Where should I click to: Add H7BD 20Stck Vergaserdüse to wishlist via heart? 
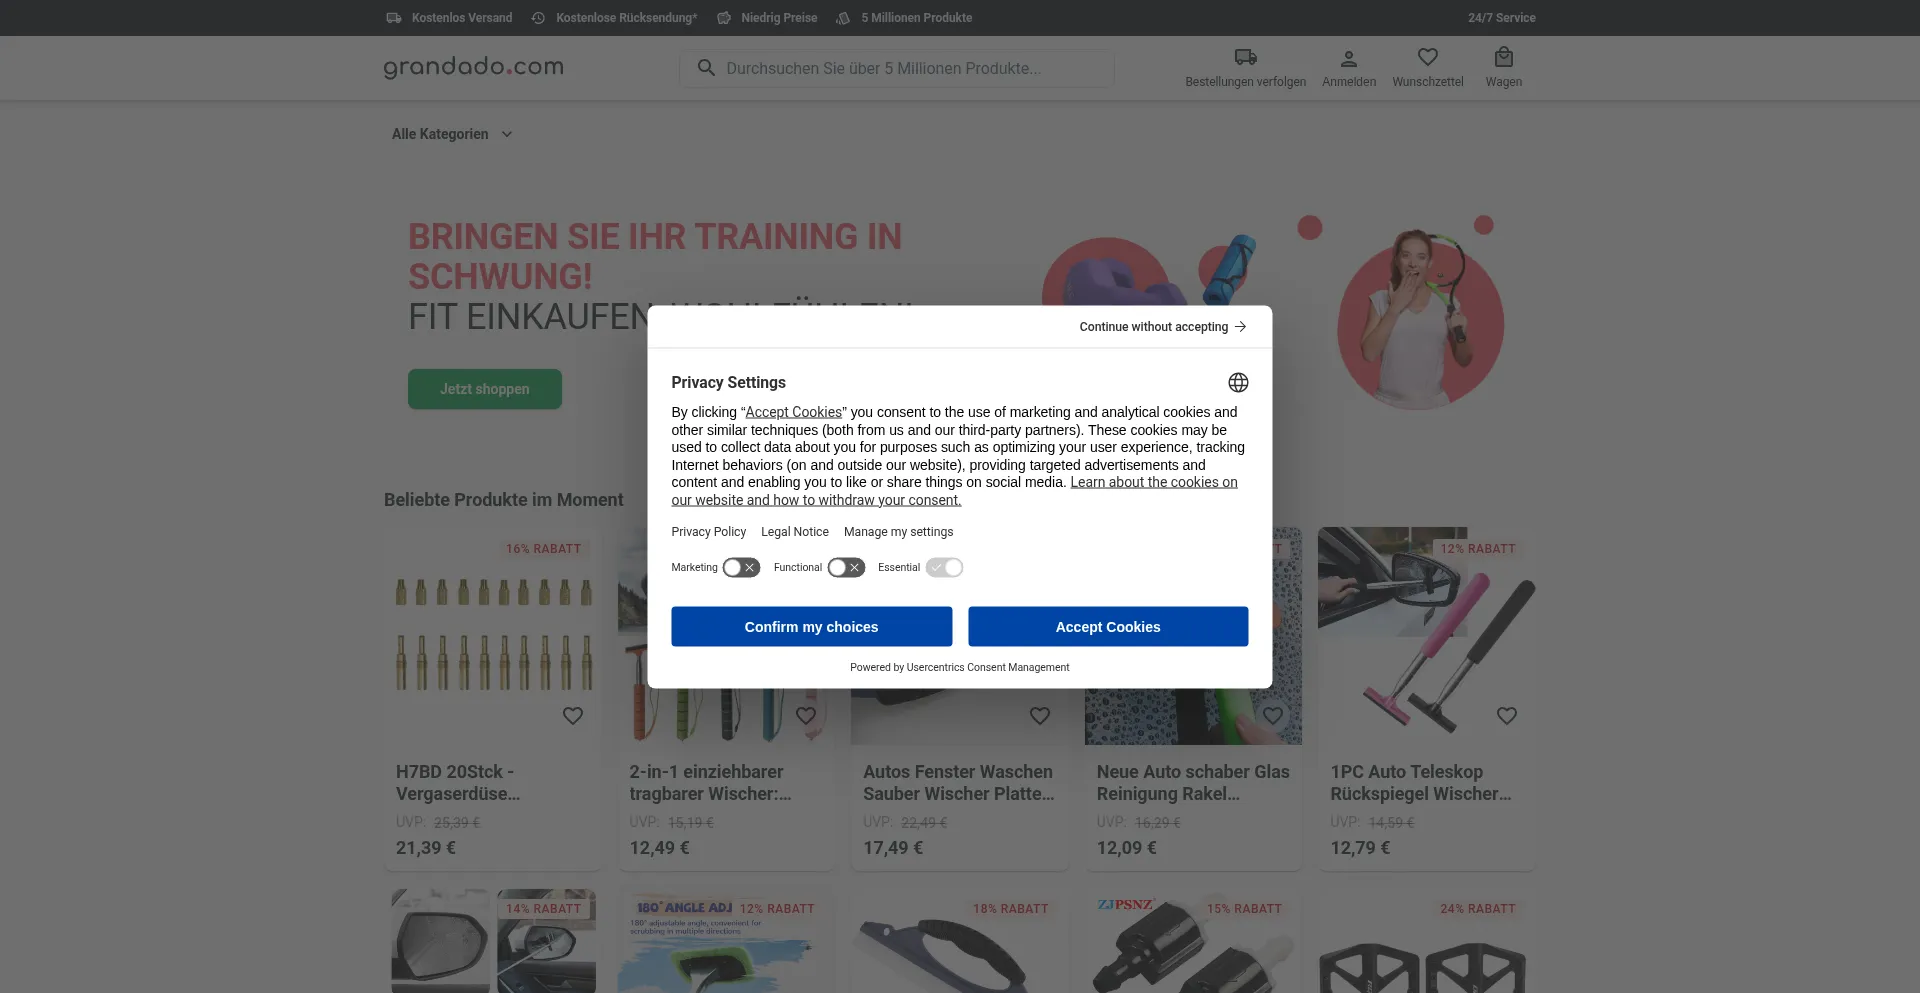572,716
